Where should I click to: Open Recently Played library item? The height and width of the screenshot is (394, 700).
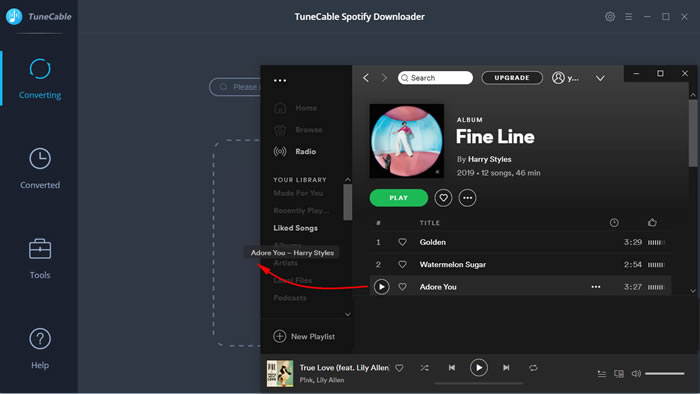click(301, 211)
